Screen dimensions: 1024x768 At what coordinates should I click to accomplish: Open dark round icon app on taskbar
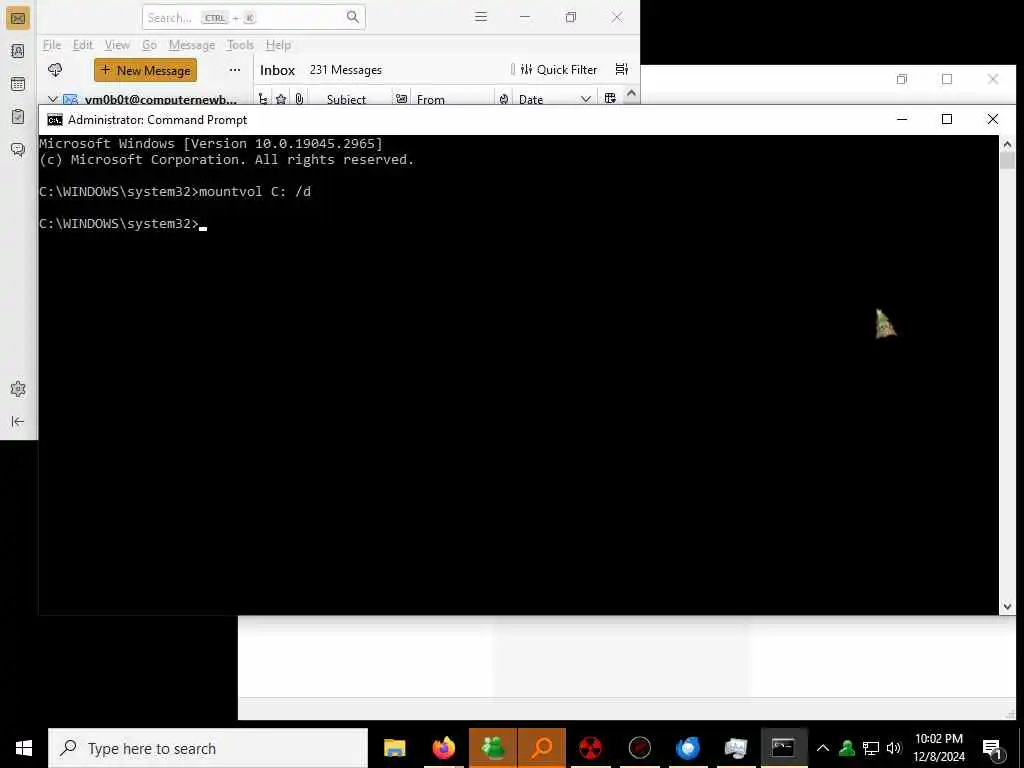639,748
